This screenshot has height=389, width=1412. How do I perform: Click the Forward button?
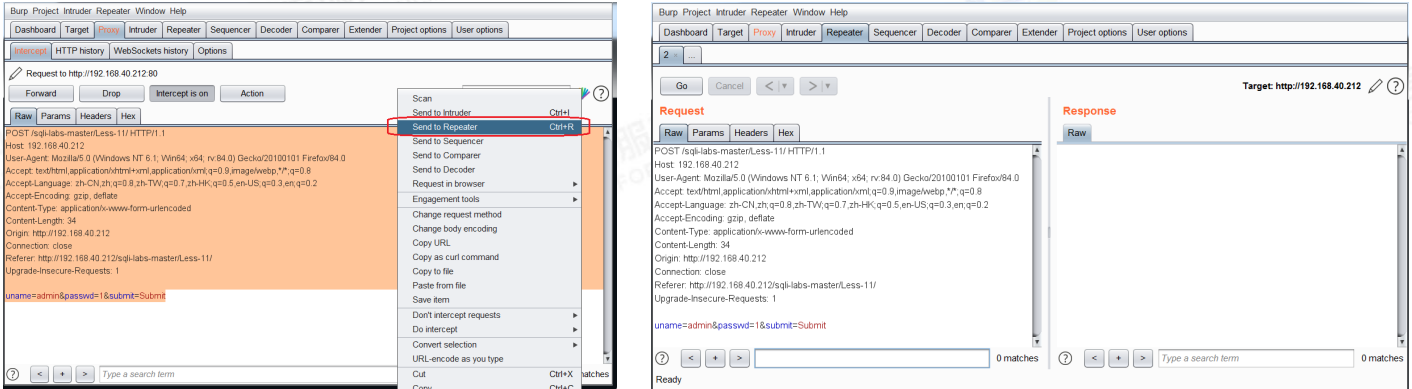40,93
